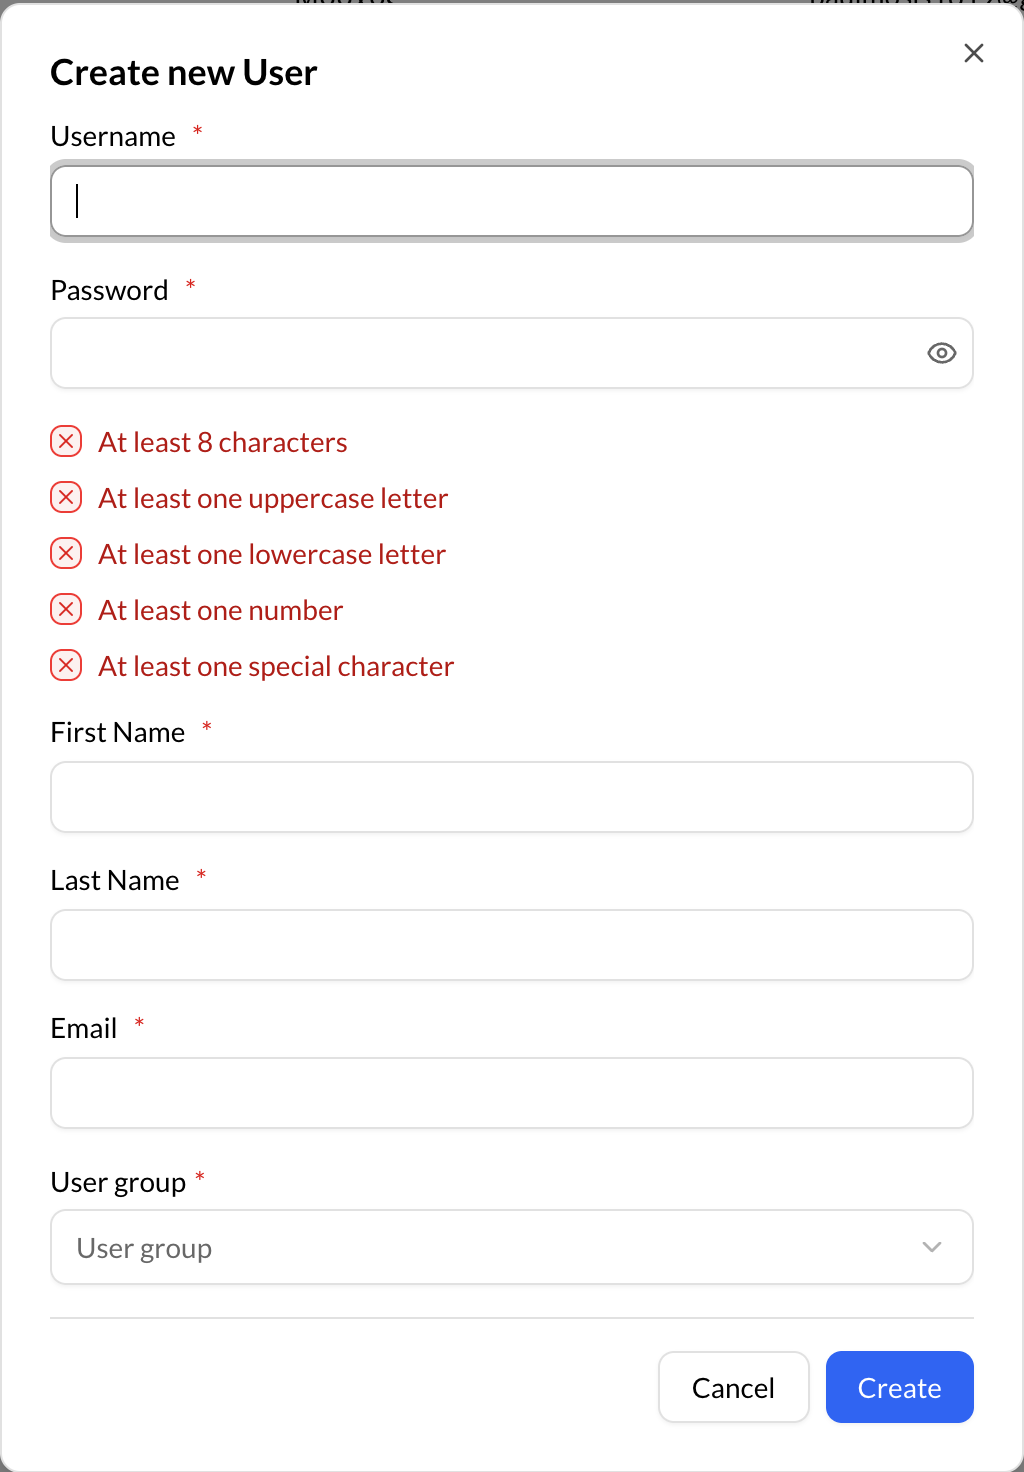1024x1472 pixels.
Task: Click the required asterisk next to Username
Action: pos(198,131)
